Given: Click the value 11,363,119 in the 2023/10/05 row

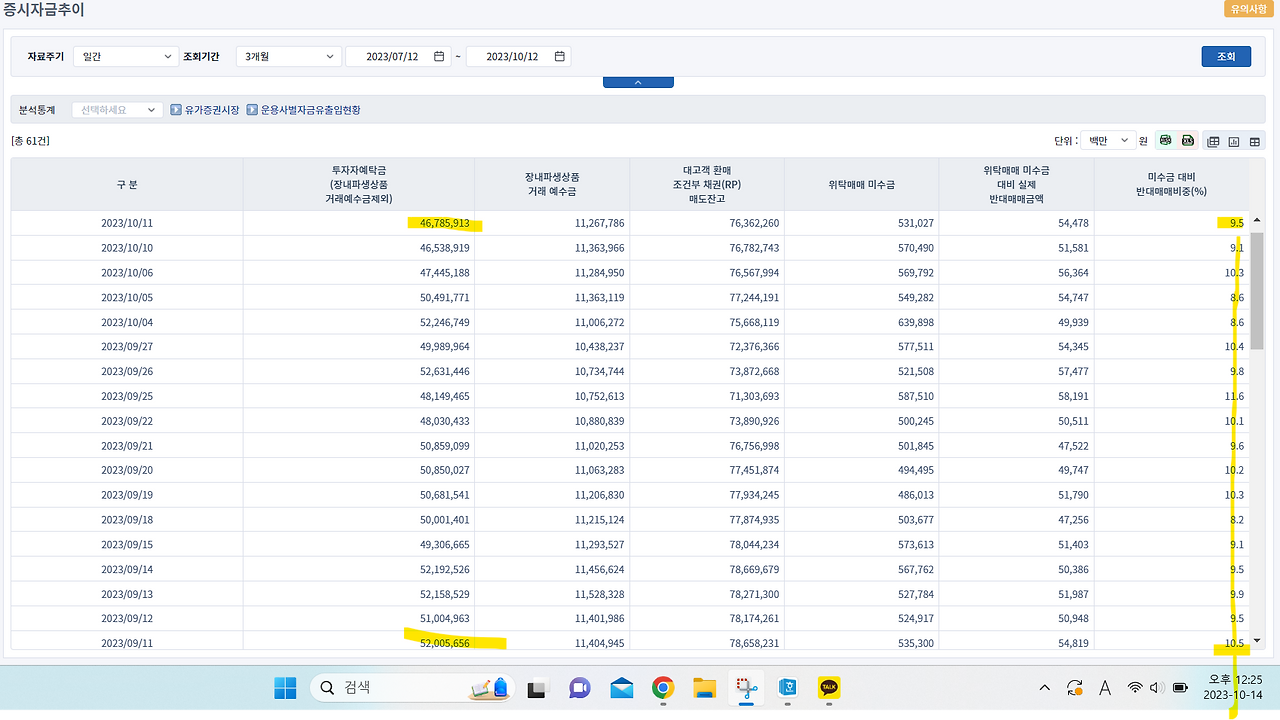Looking at the screenshot, I should click(x=599, y=297).
